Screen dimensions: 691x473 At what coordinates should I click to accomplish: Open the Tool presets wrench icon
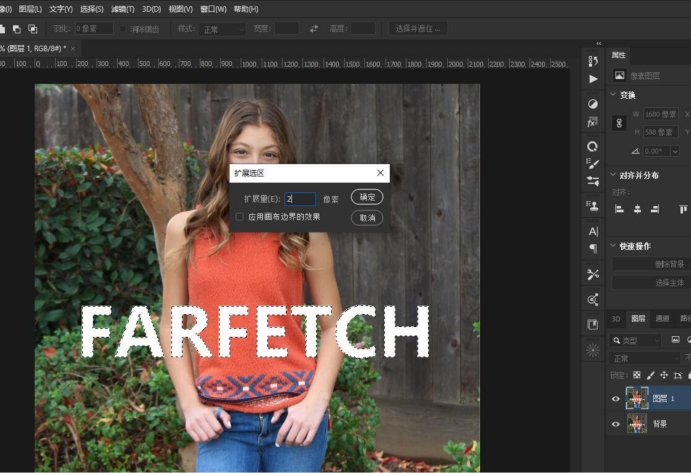point(593,274)
